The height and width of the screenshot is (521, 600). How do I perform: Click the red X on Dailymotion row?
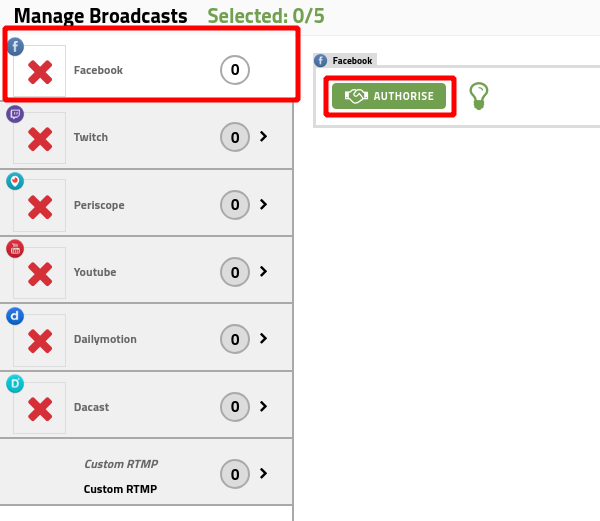[x=40, y=341]
